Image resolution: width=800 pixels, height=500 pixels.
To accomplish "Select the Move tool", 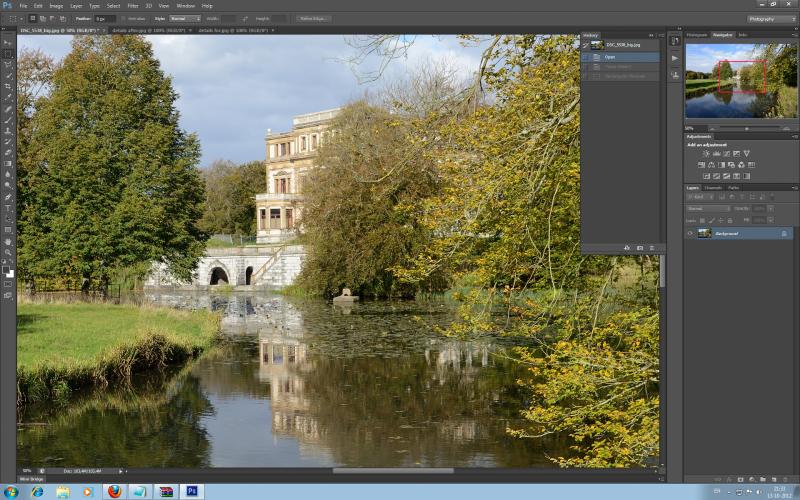I will (x=8, y=42).
